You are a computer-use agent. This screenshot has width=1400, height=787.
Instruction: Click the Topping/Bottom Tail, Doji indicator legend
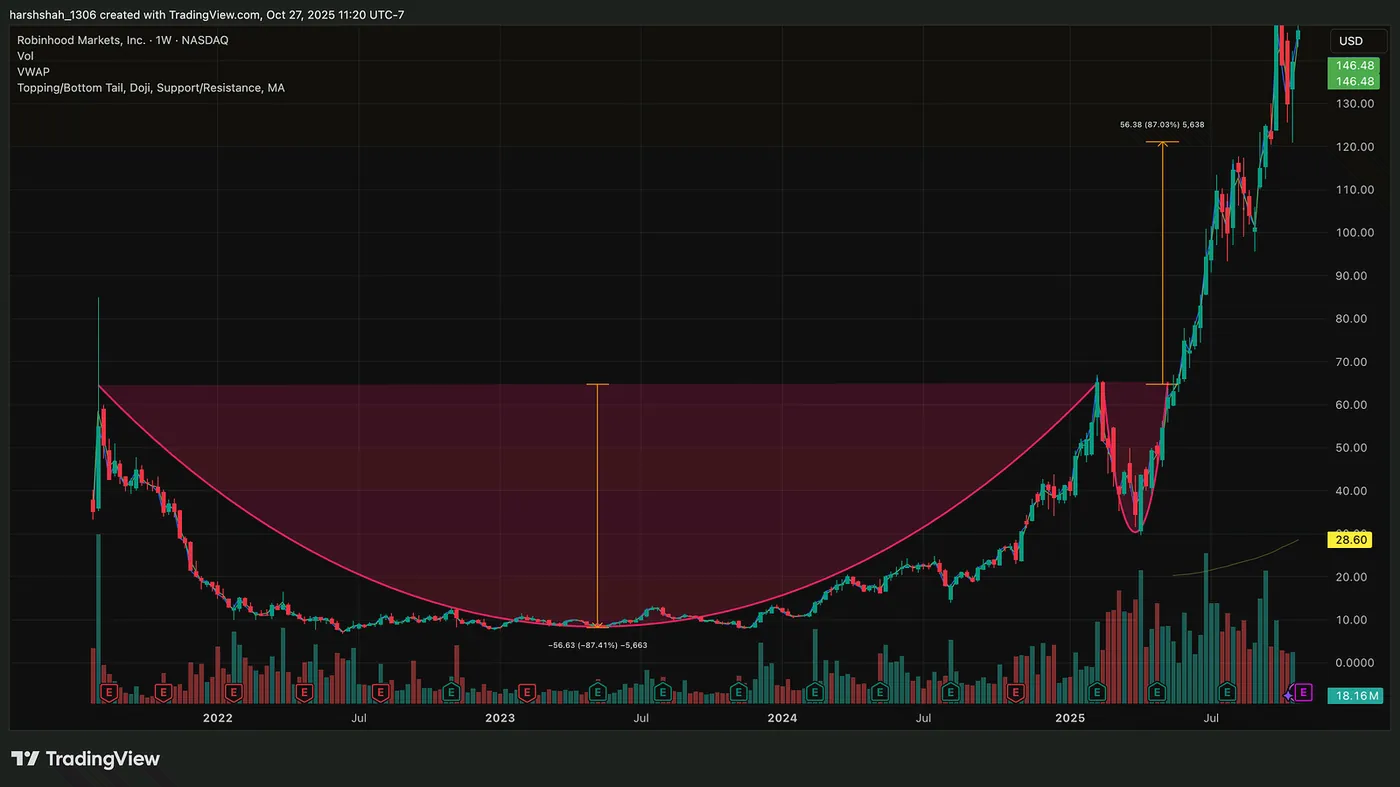point(151,88)
